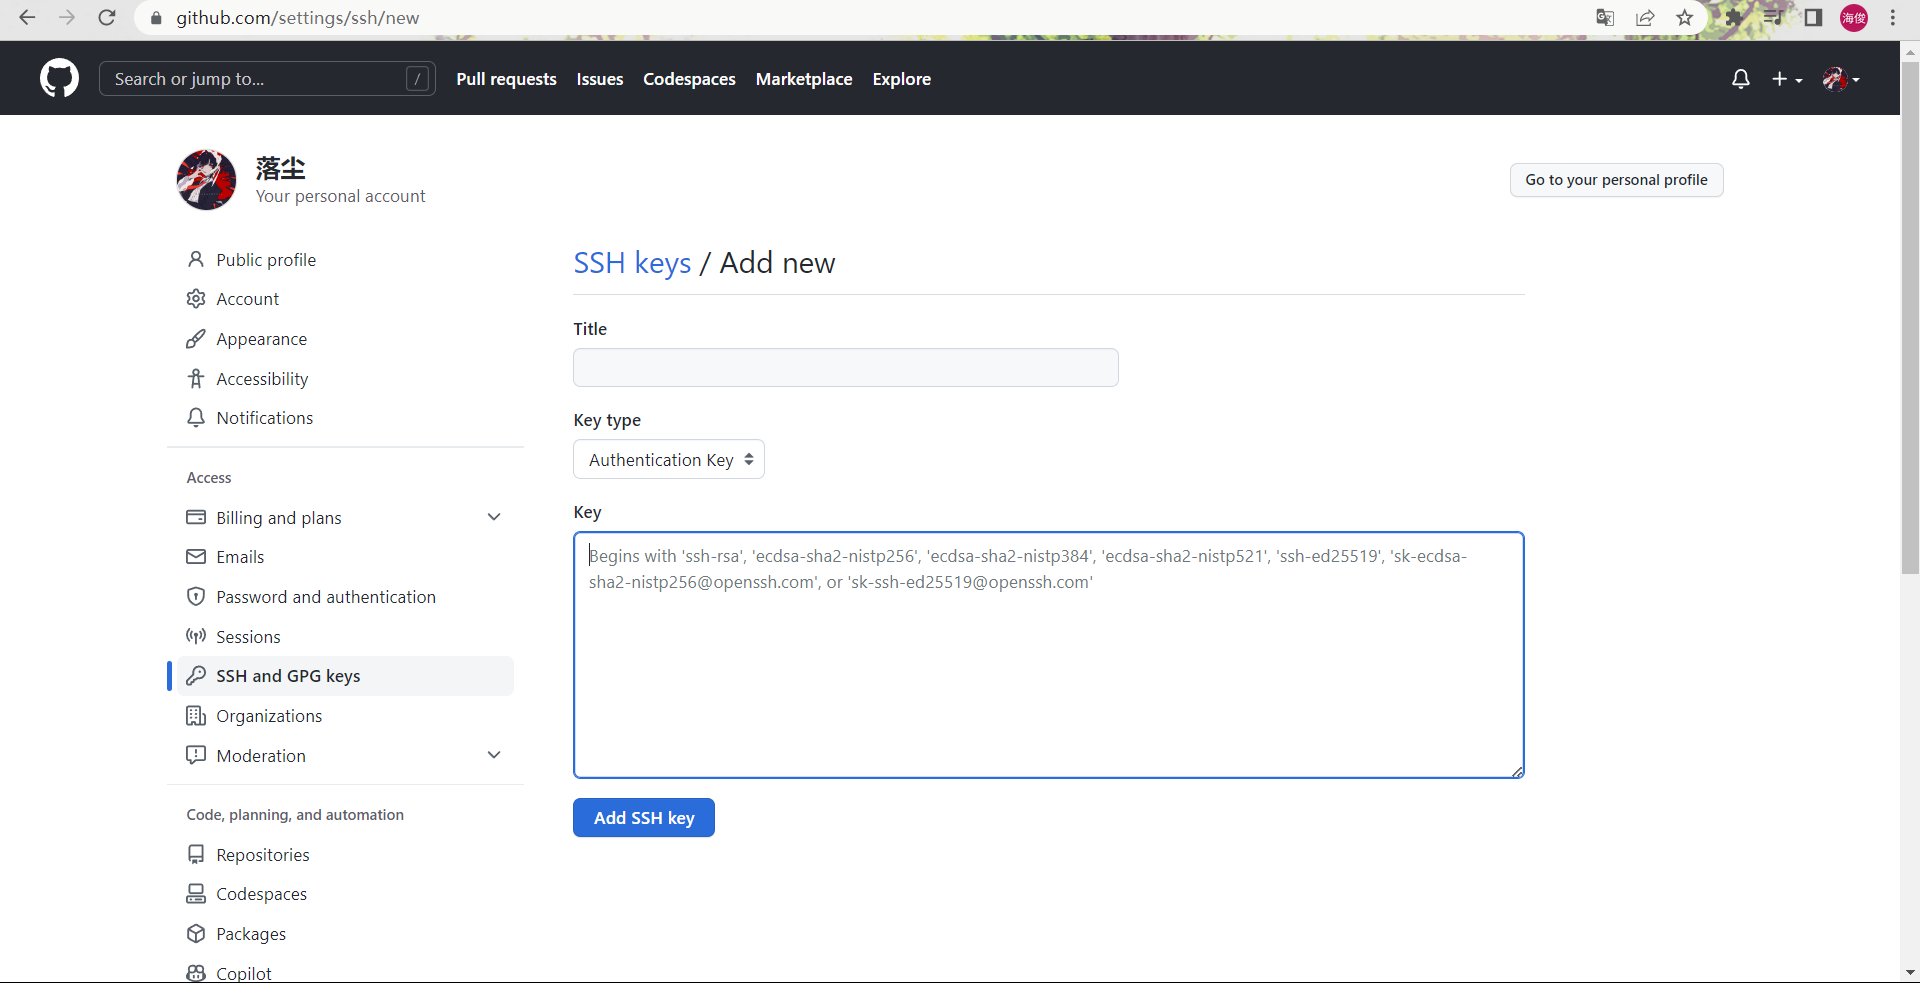This screenshot has height=983, width=1920.
Task: Select the Appearance paintbrush icon
Action: [196, 338]
